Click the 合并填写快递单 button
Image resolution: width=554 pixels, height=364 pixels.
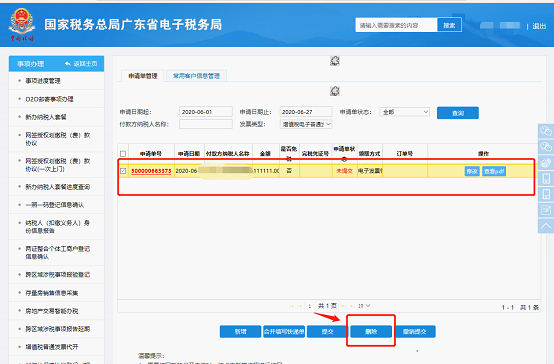tap(284, 331)
